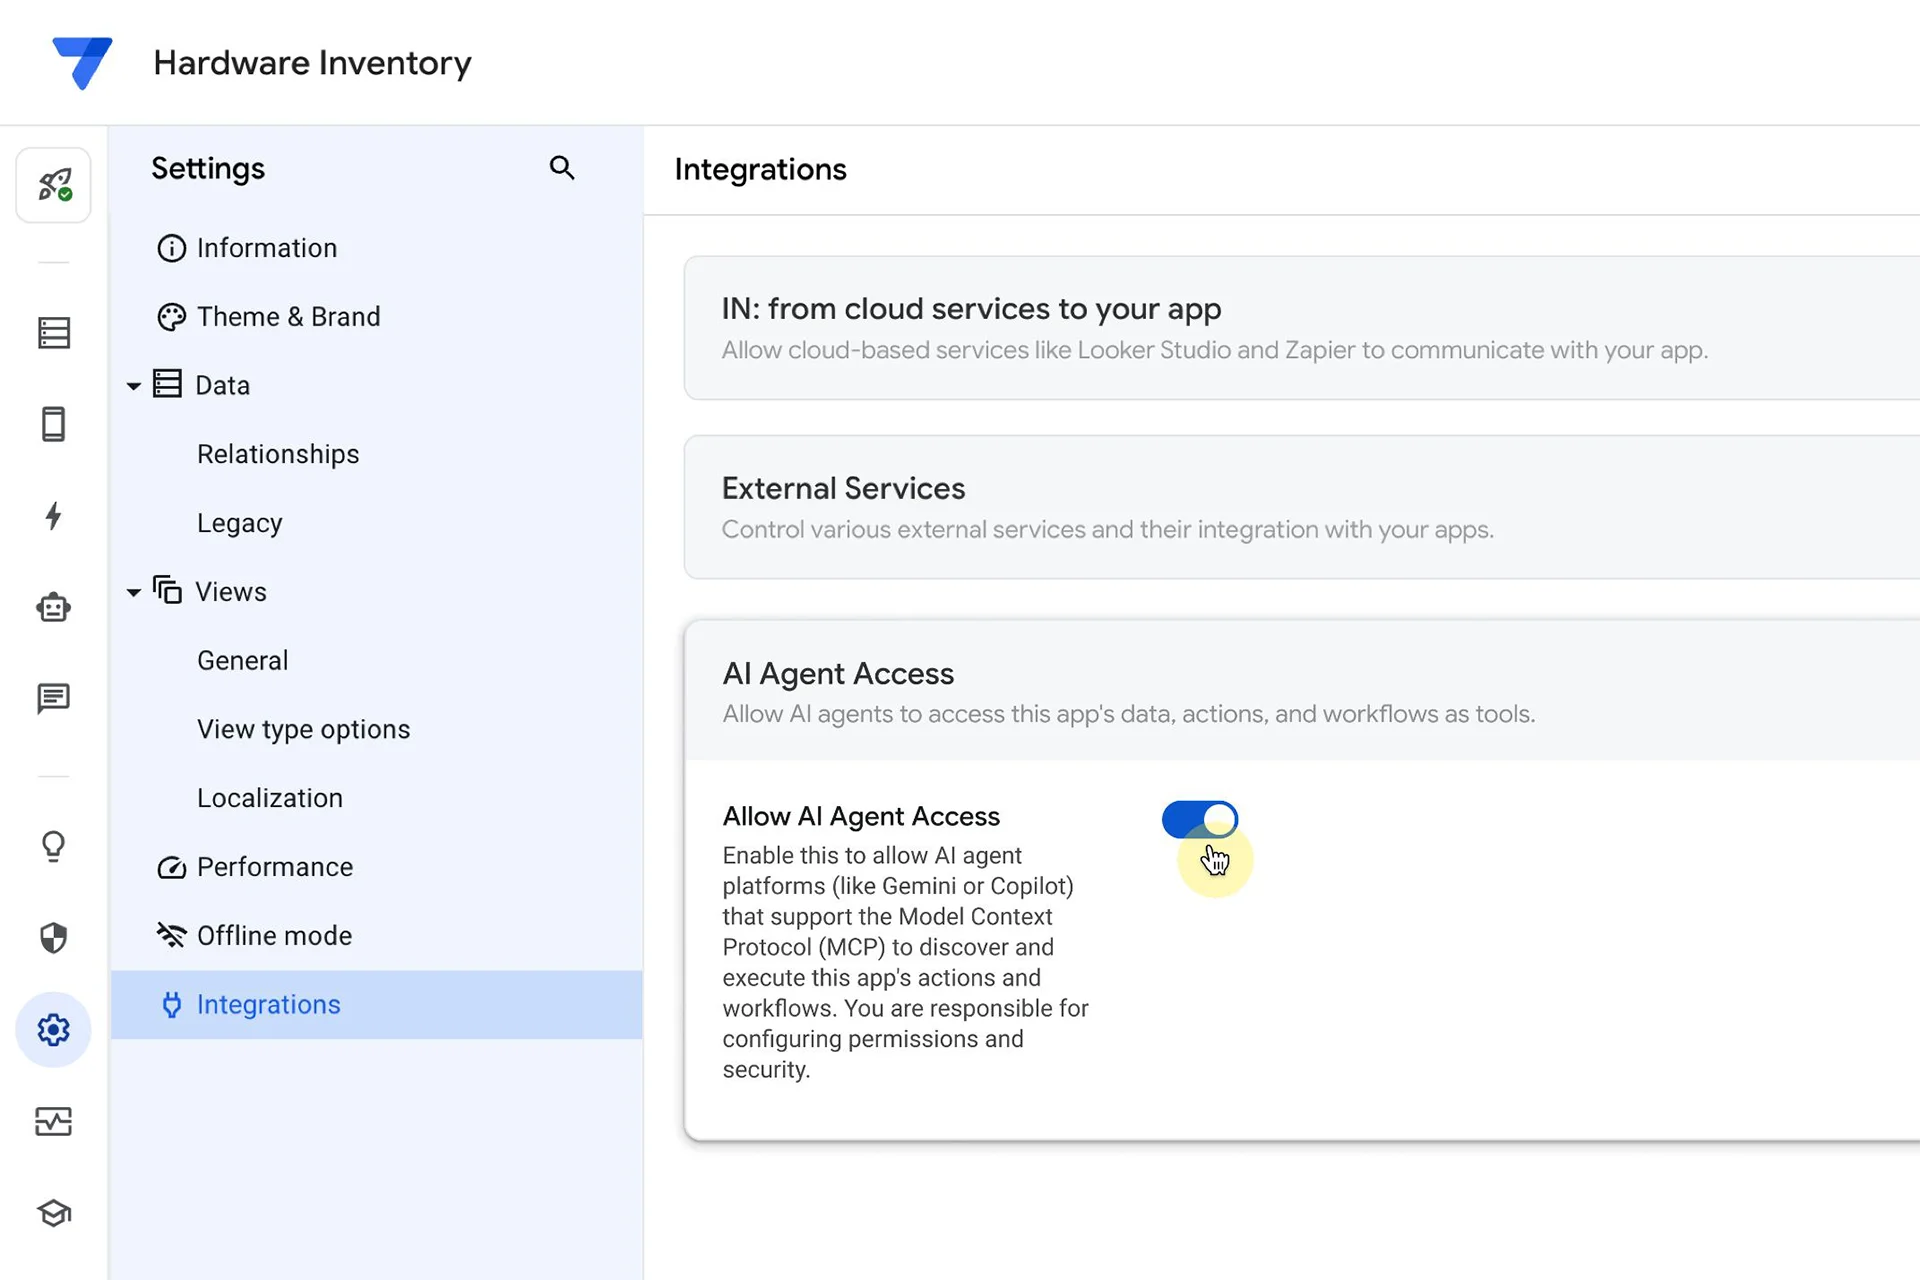Open the Settings gear icon in left rail
Viewport: 1920px width, 1280px height.
[54, 1030]
